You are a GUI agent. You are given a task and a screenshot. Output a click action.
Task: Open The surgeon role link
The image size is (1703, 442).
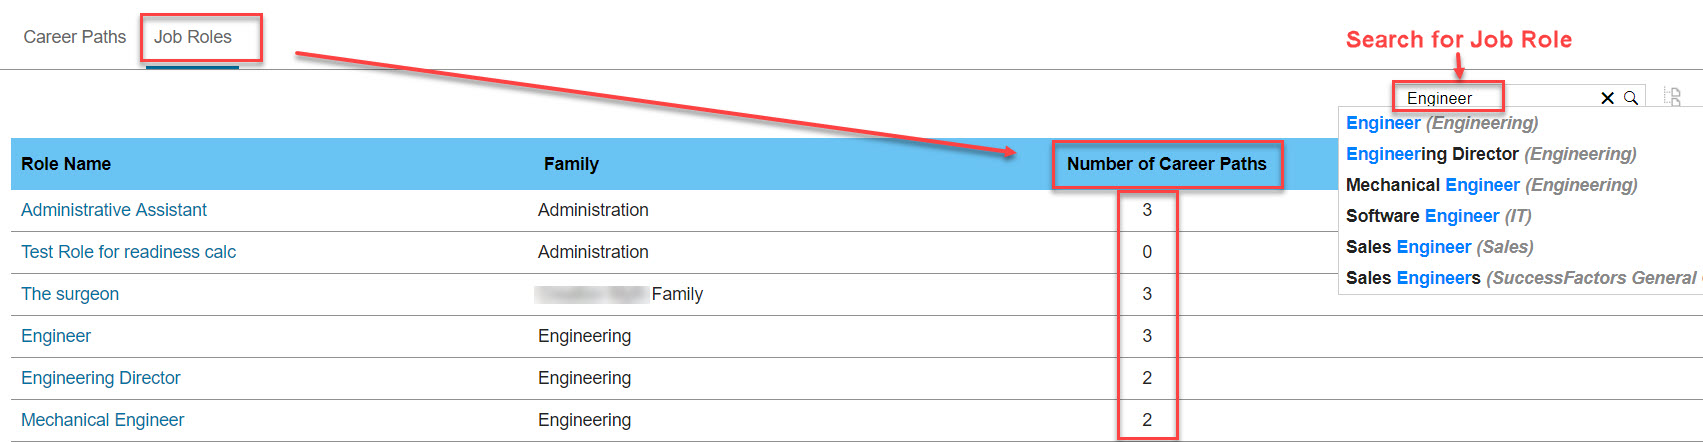[x=70, y=294]
